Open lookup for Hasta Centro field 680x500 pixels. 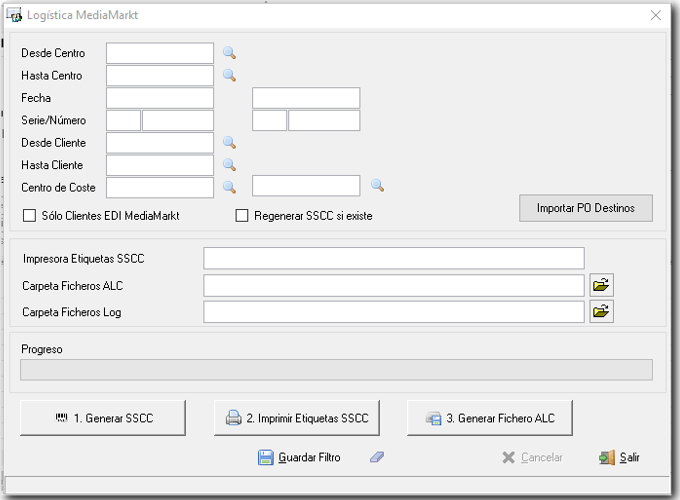click(229, 75)
